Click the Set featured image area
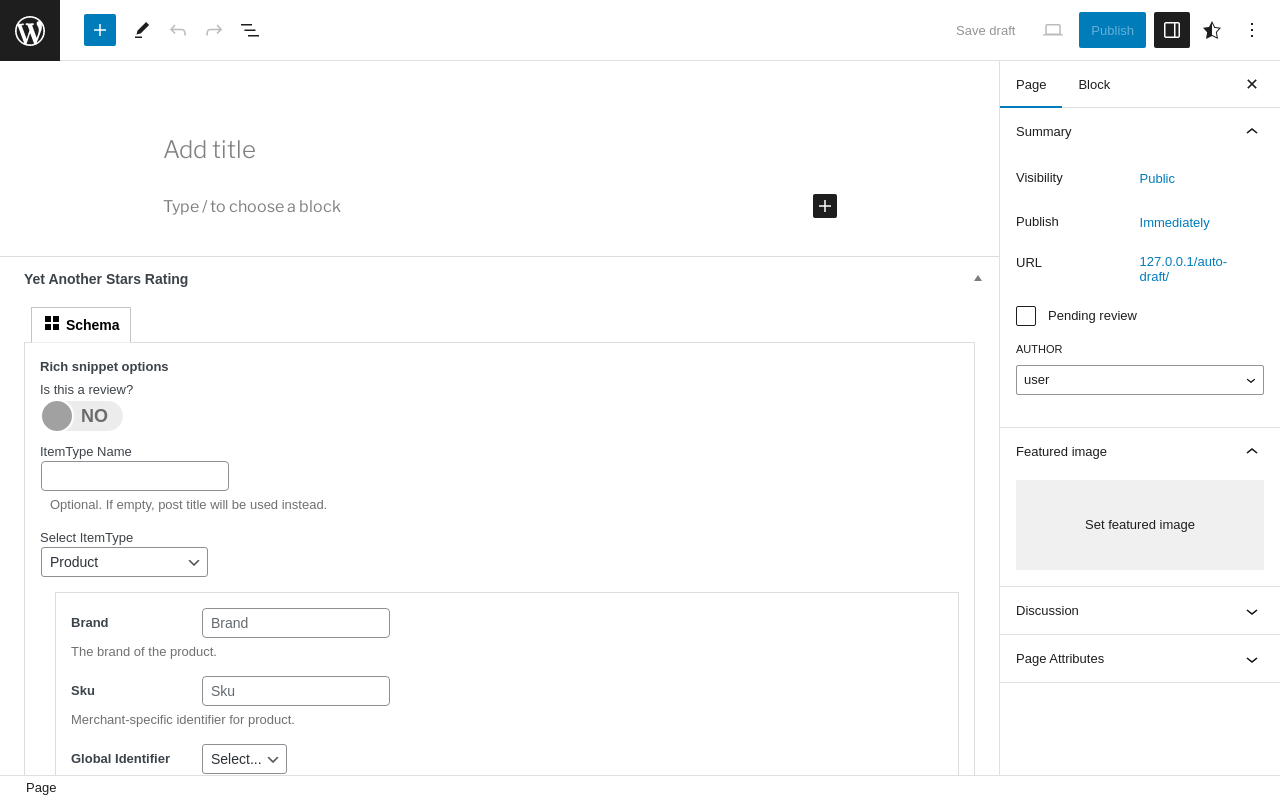The width and height of the screenshot is (1280, 800). click(1140, 525)
